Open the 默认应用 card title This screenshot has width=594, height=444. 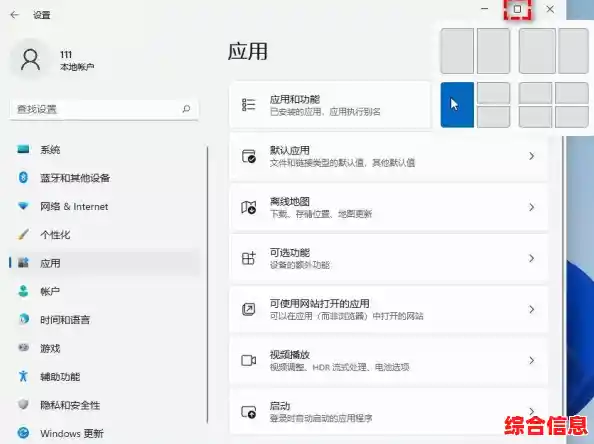tap(289, 150)
